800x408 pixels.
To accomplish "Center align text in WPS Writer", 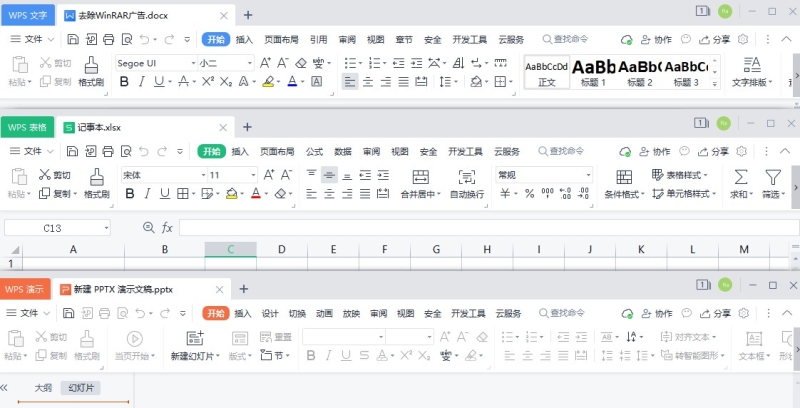I will [x=368, y=81].
